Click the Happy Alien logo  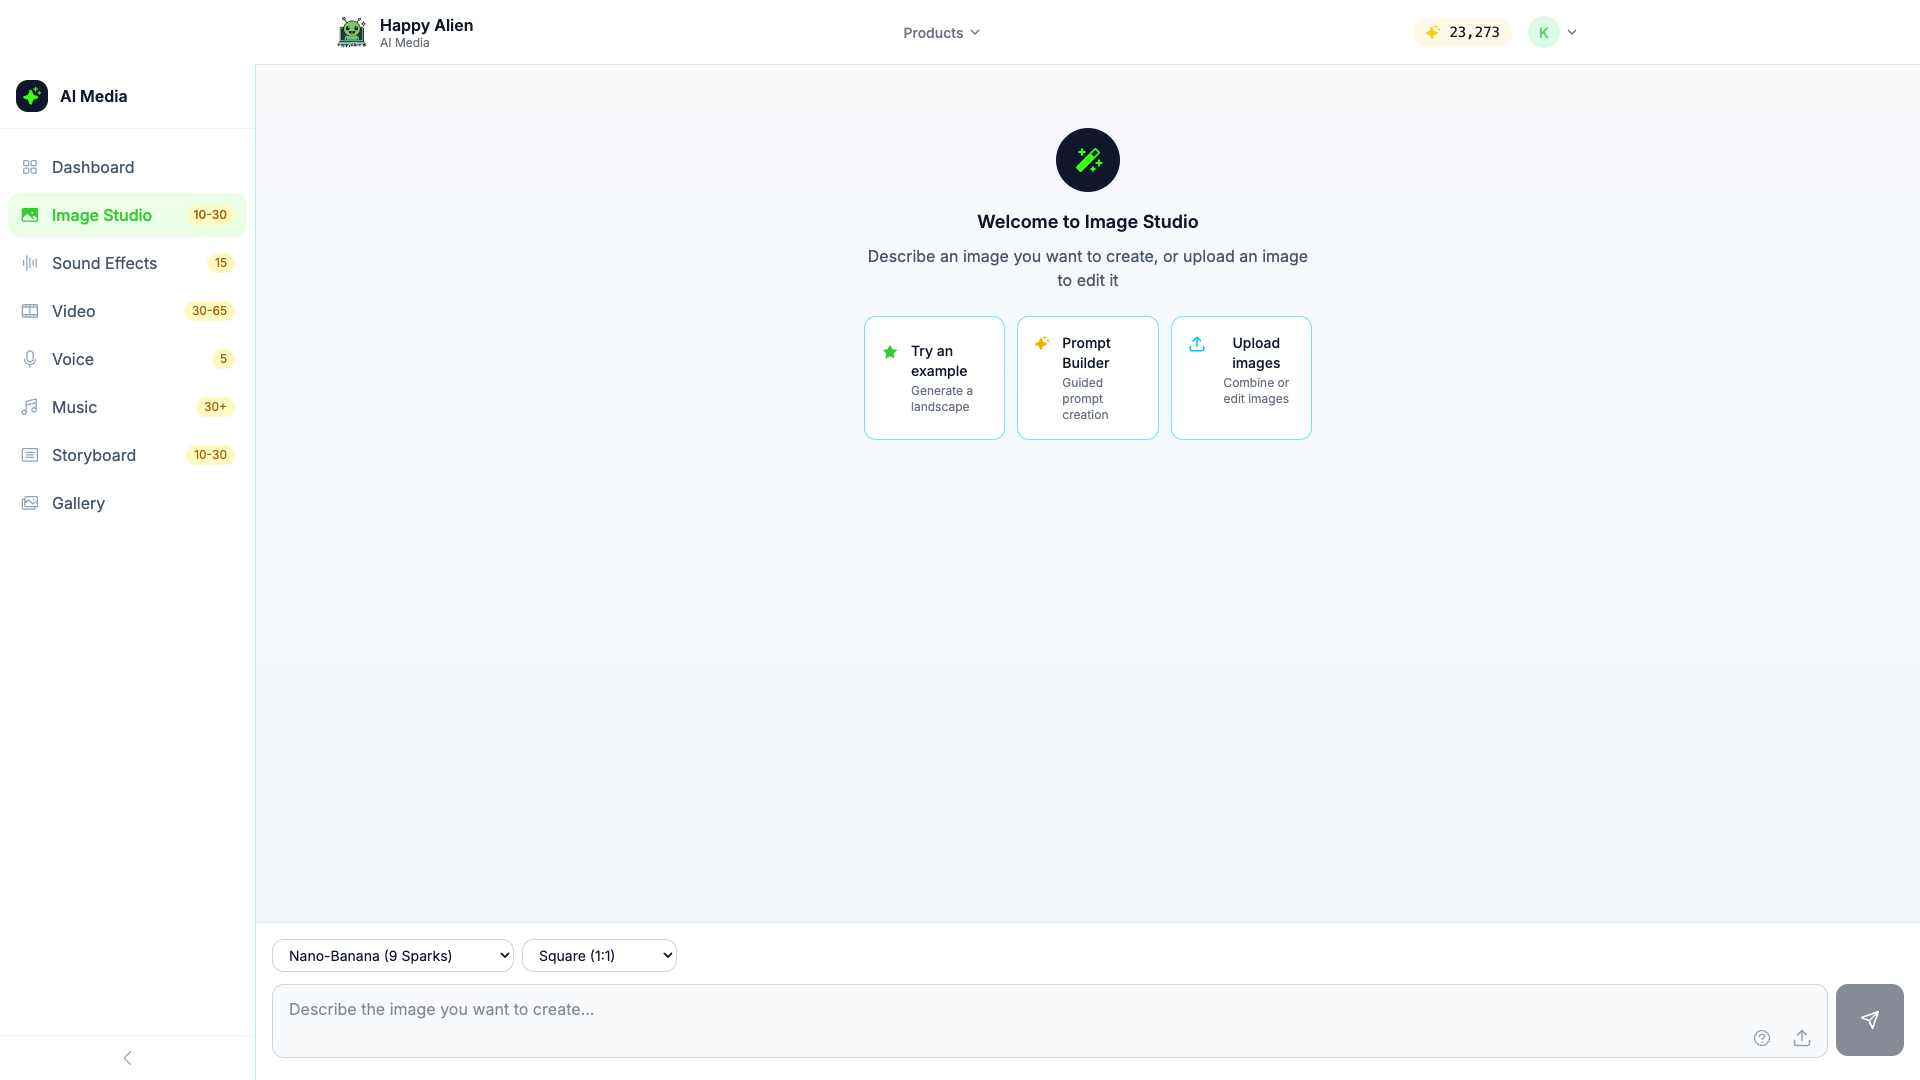(x=352, y=32)
